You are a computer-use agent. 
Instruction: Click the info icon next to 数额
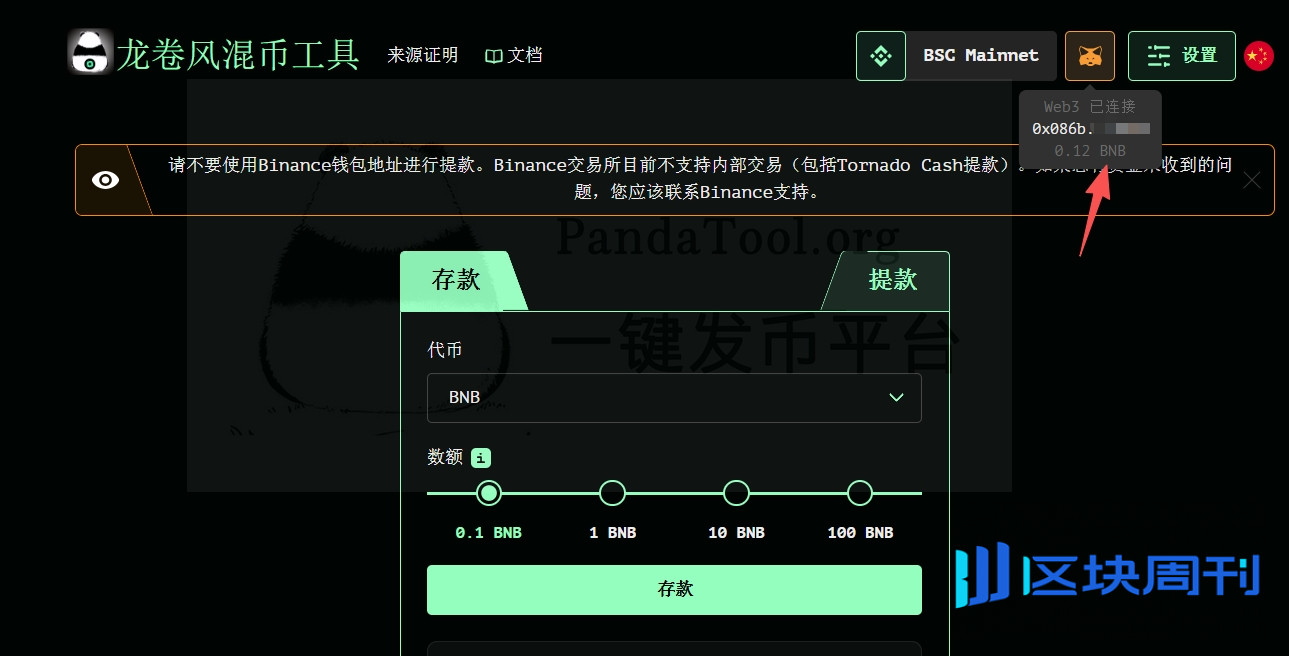[x=481, y=458]
